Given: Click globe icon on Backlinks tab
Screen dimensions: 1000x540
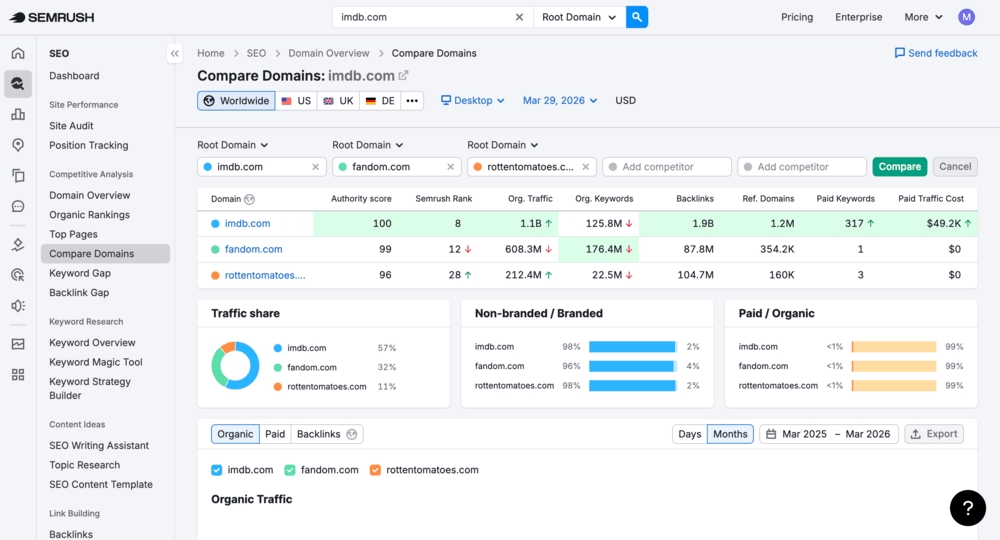Looking at the screenshot, I should click(x=351, y=434).
